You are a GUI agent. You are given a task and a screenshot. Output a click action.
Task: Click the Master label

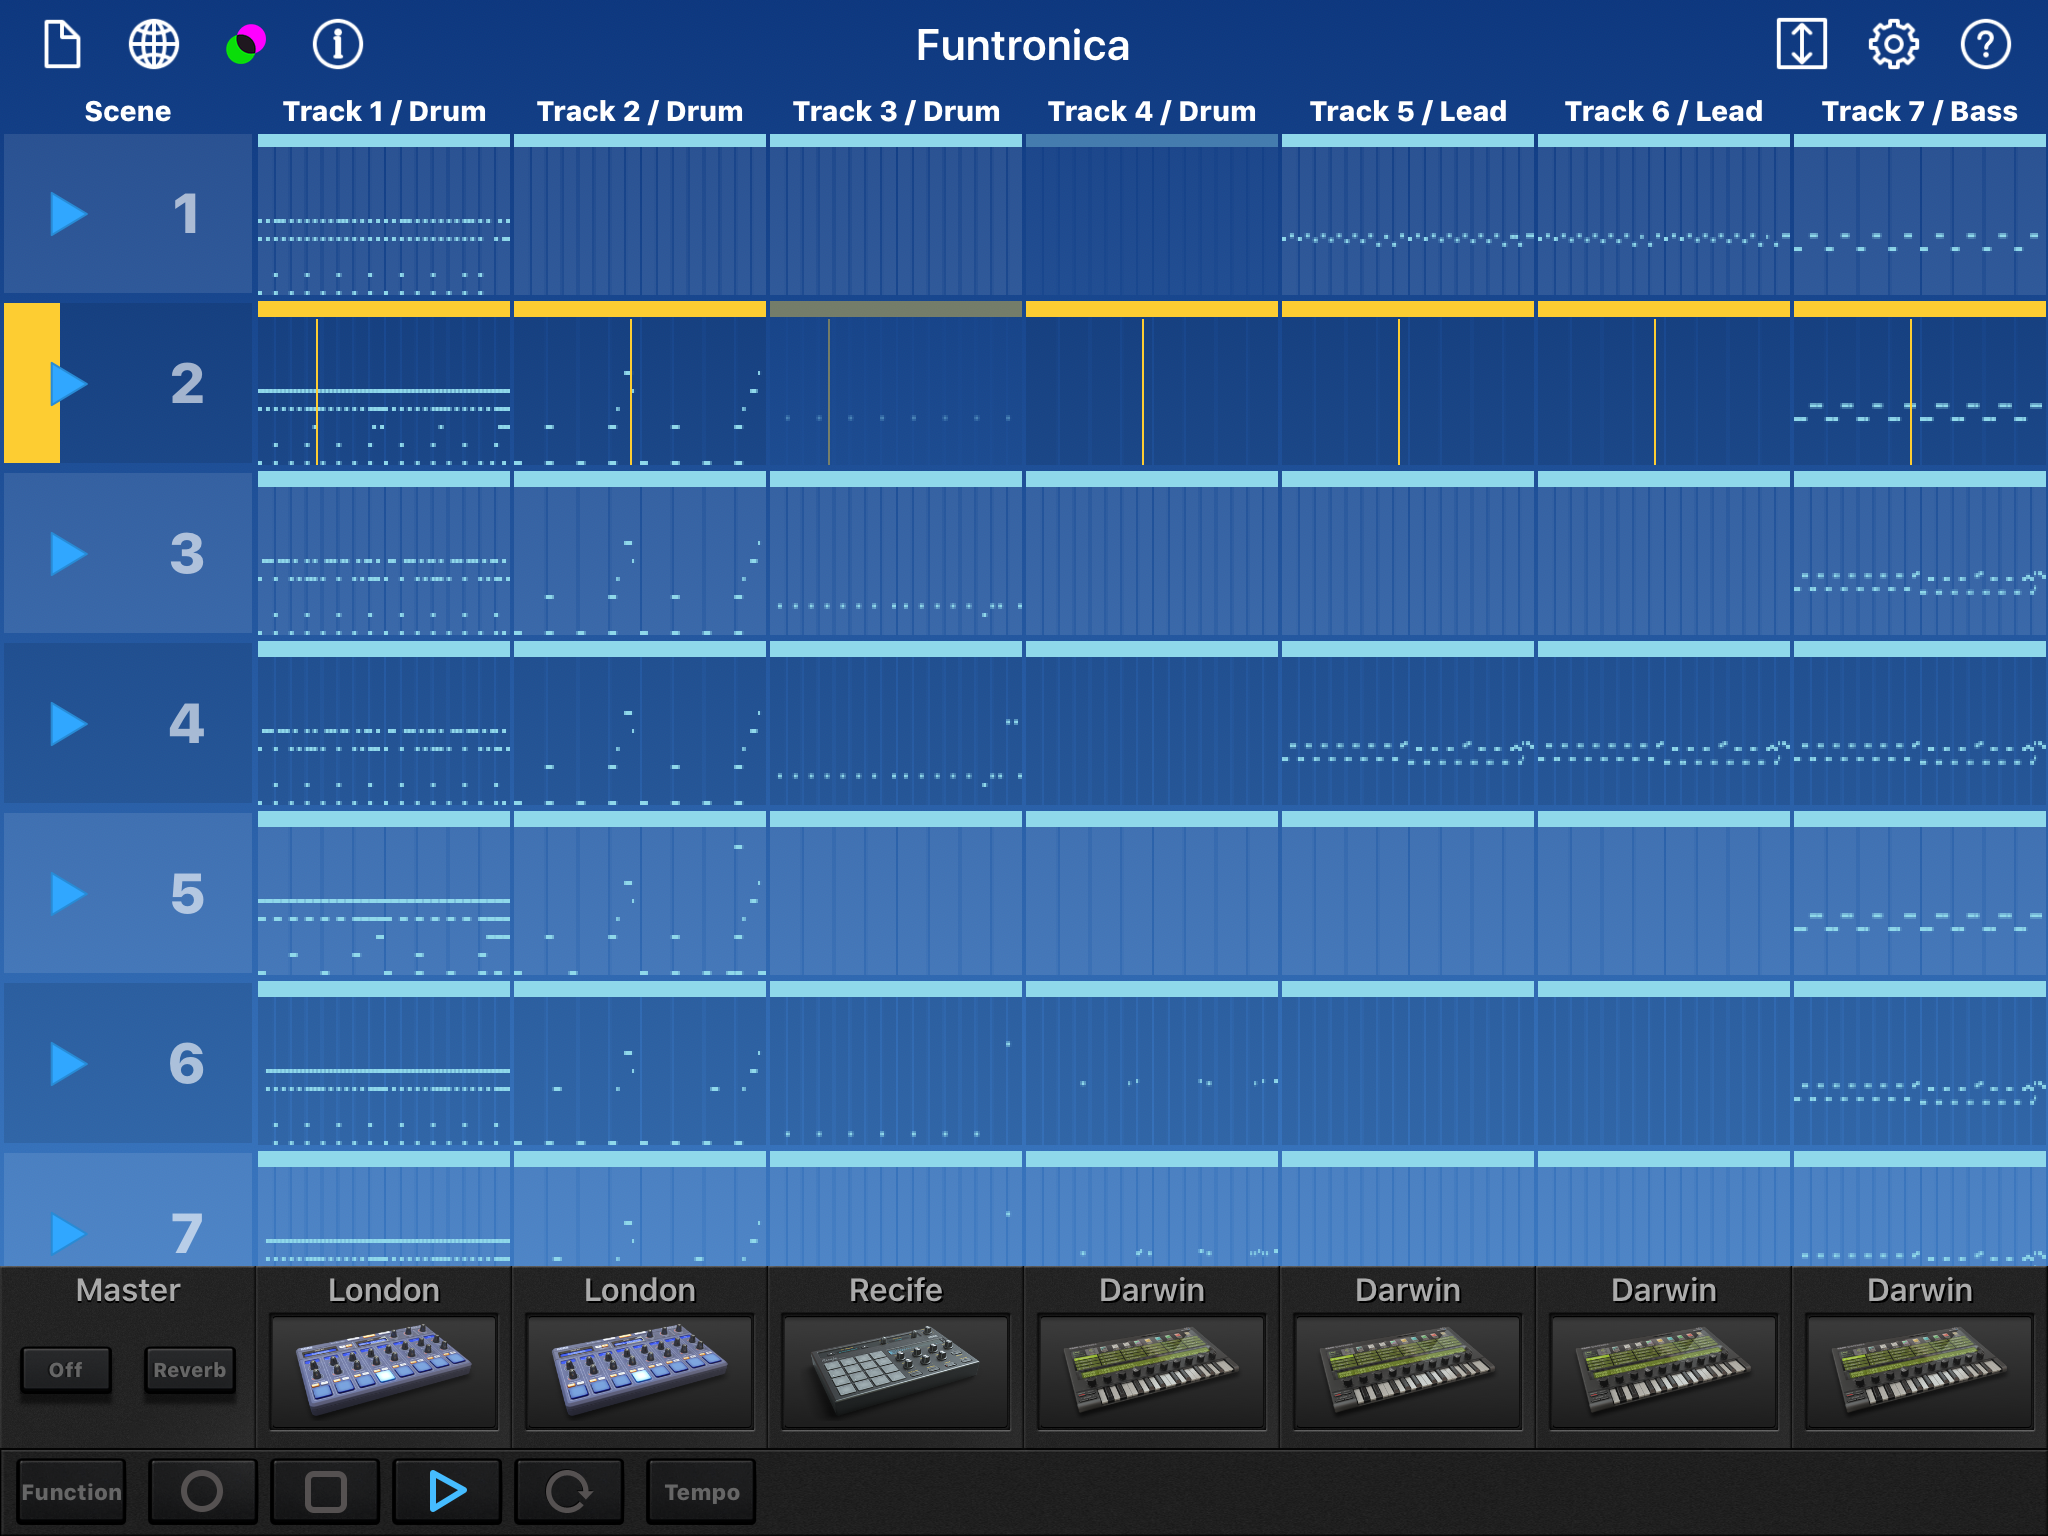coord(128,1290)
